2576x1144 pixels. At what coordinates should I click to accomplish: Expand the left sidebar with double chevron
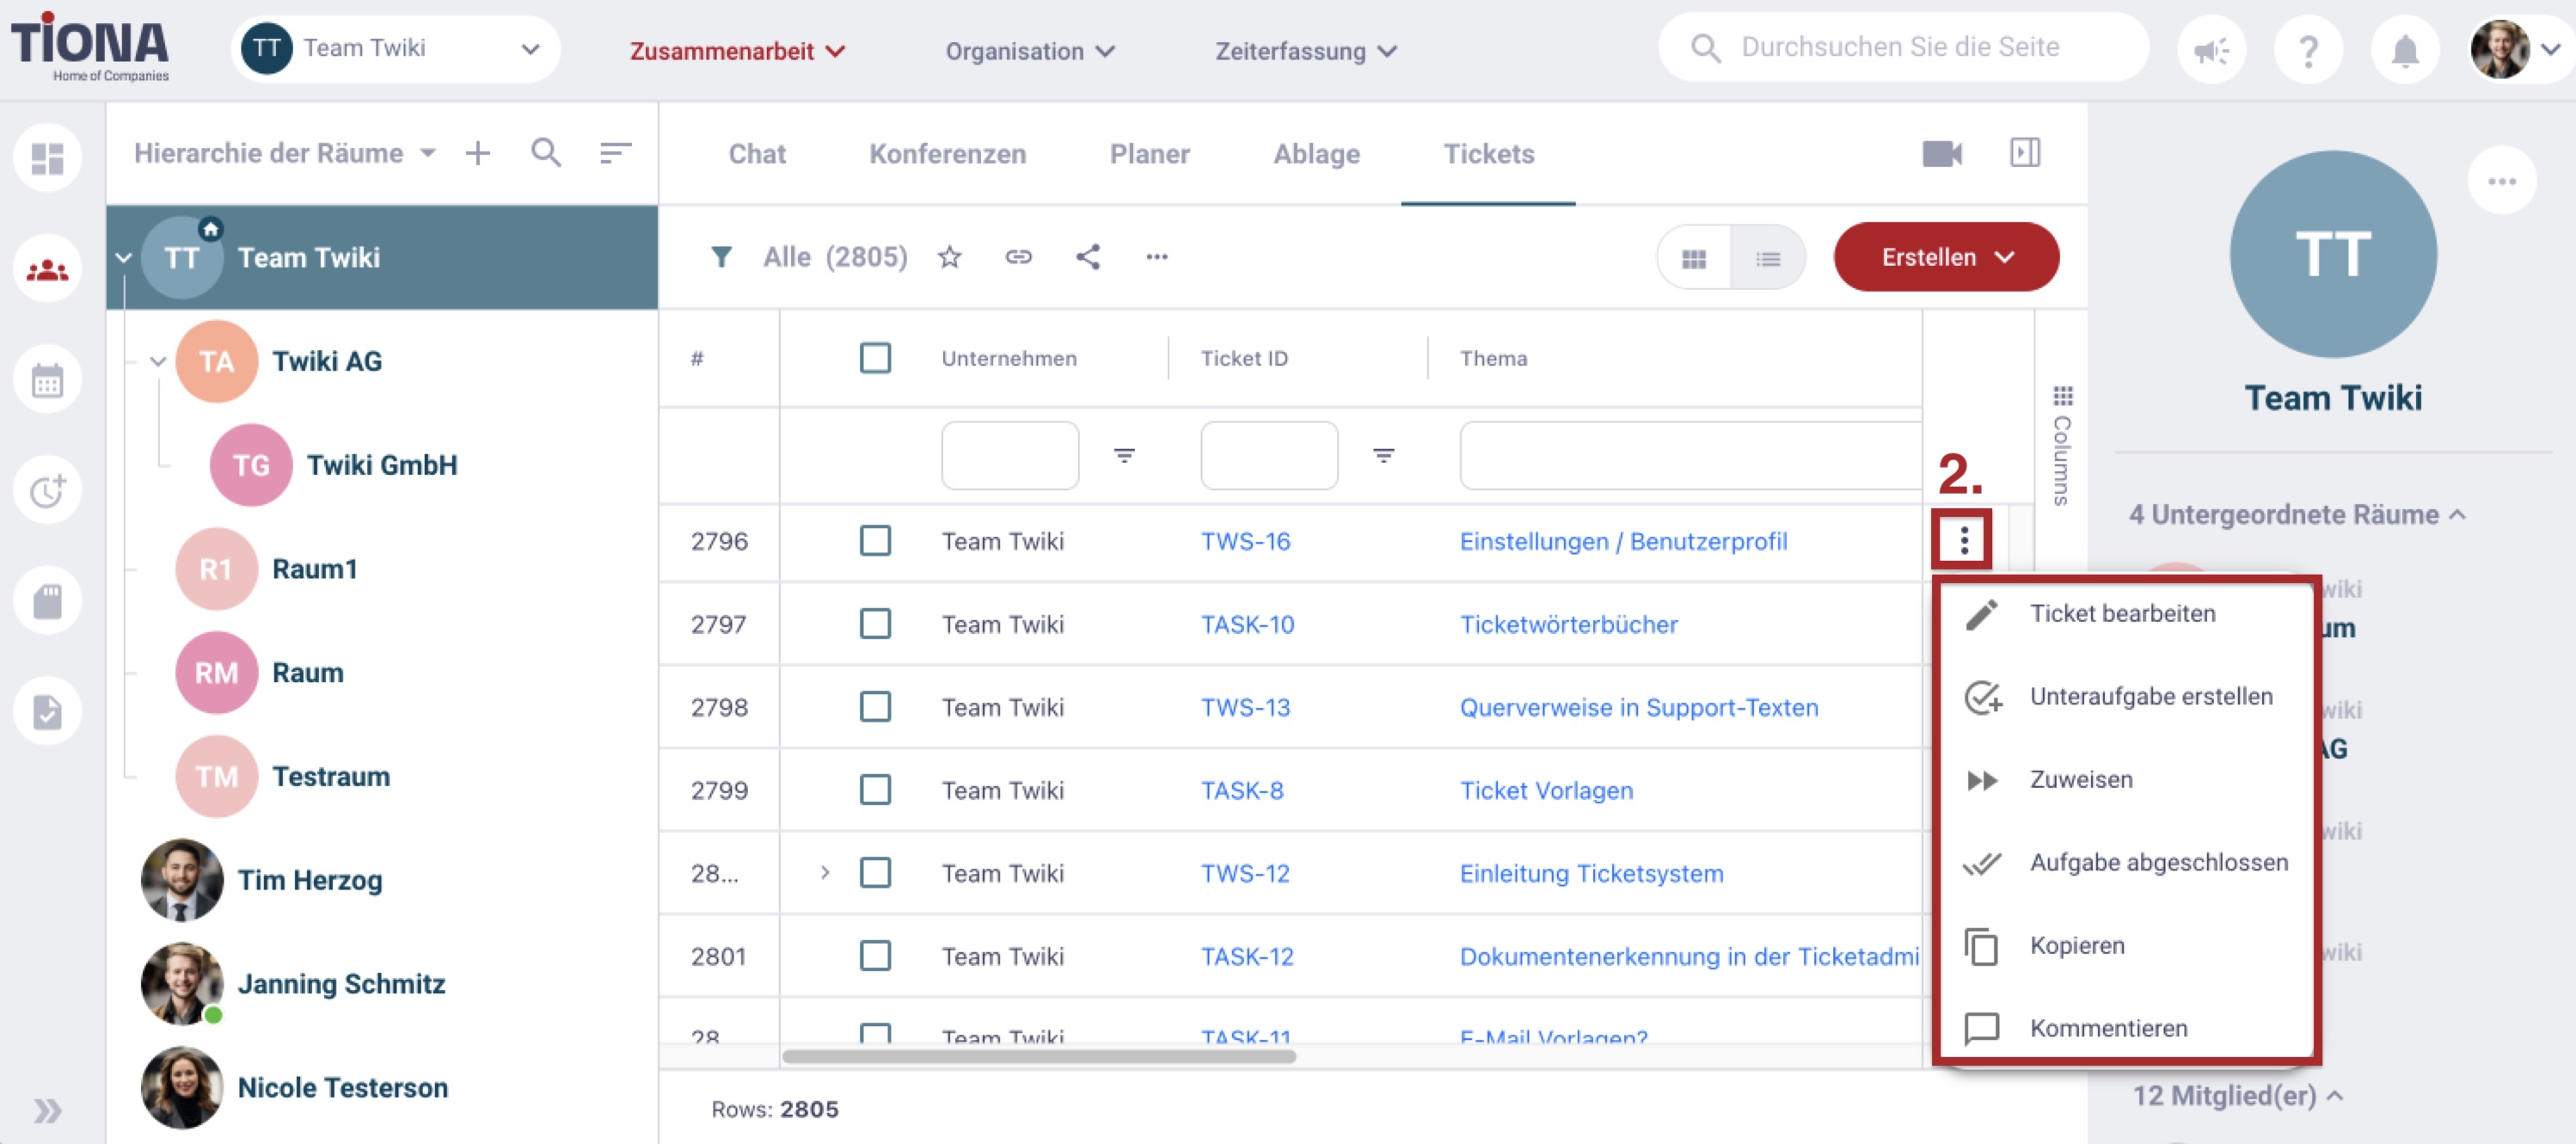pos(47,1110)
